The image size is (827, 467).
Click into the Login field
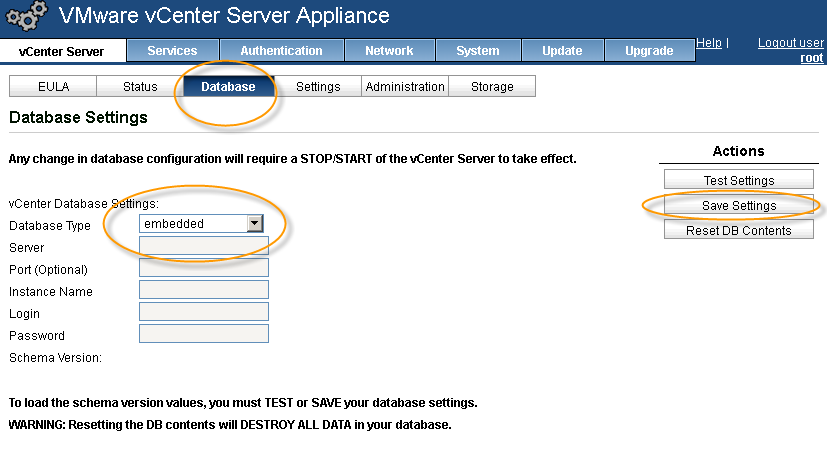pos(204,311)
